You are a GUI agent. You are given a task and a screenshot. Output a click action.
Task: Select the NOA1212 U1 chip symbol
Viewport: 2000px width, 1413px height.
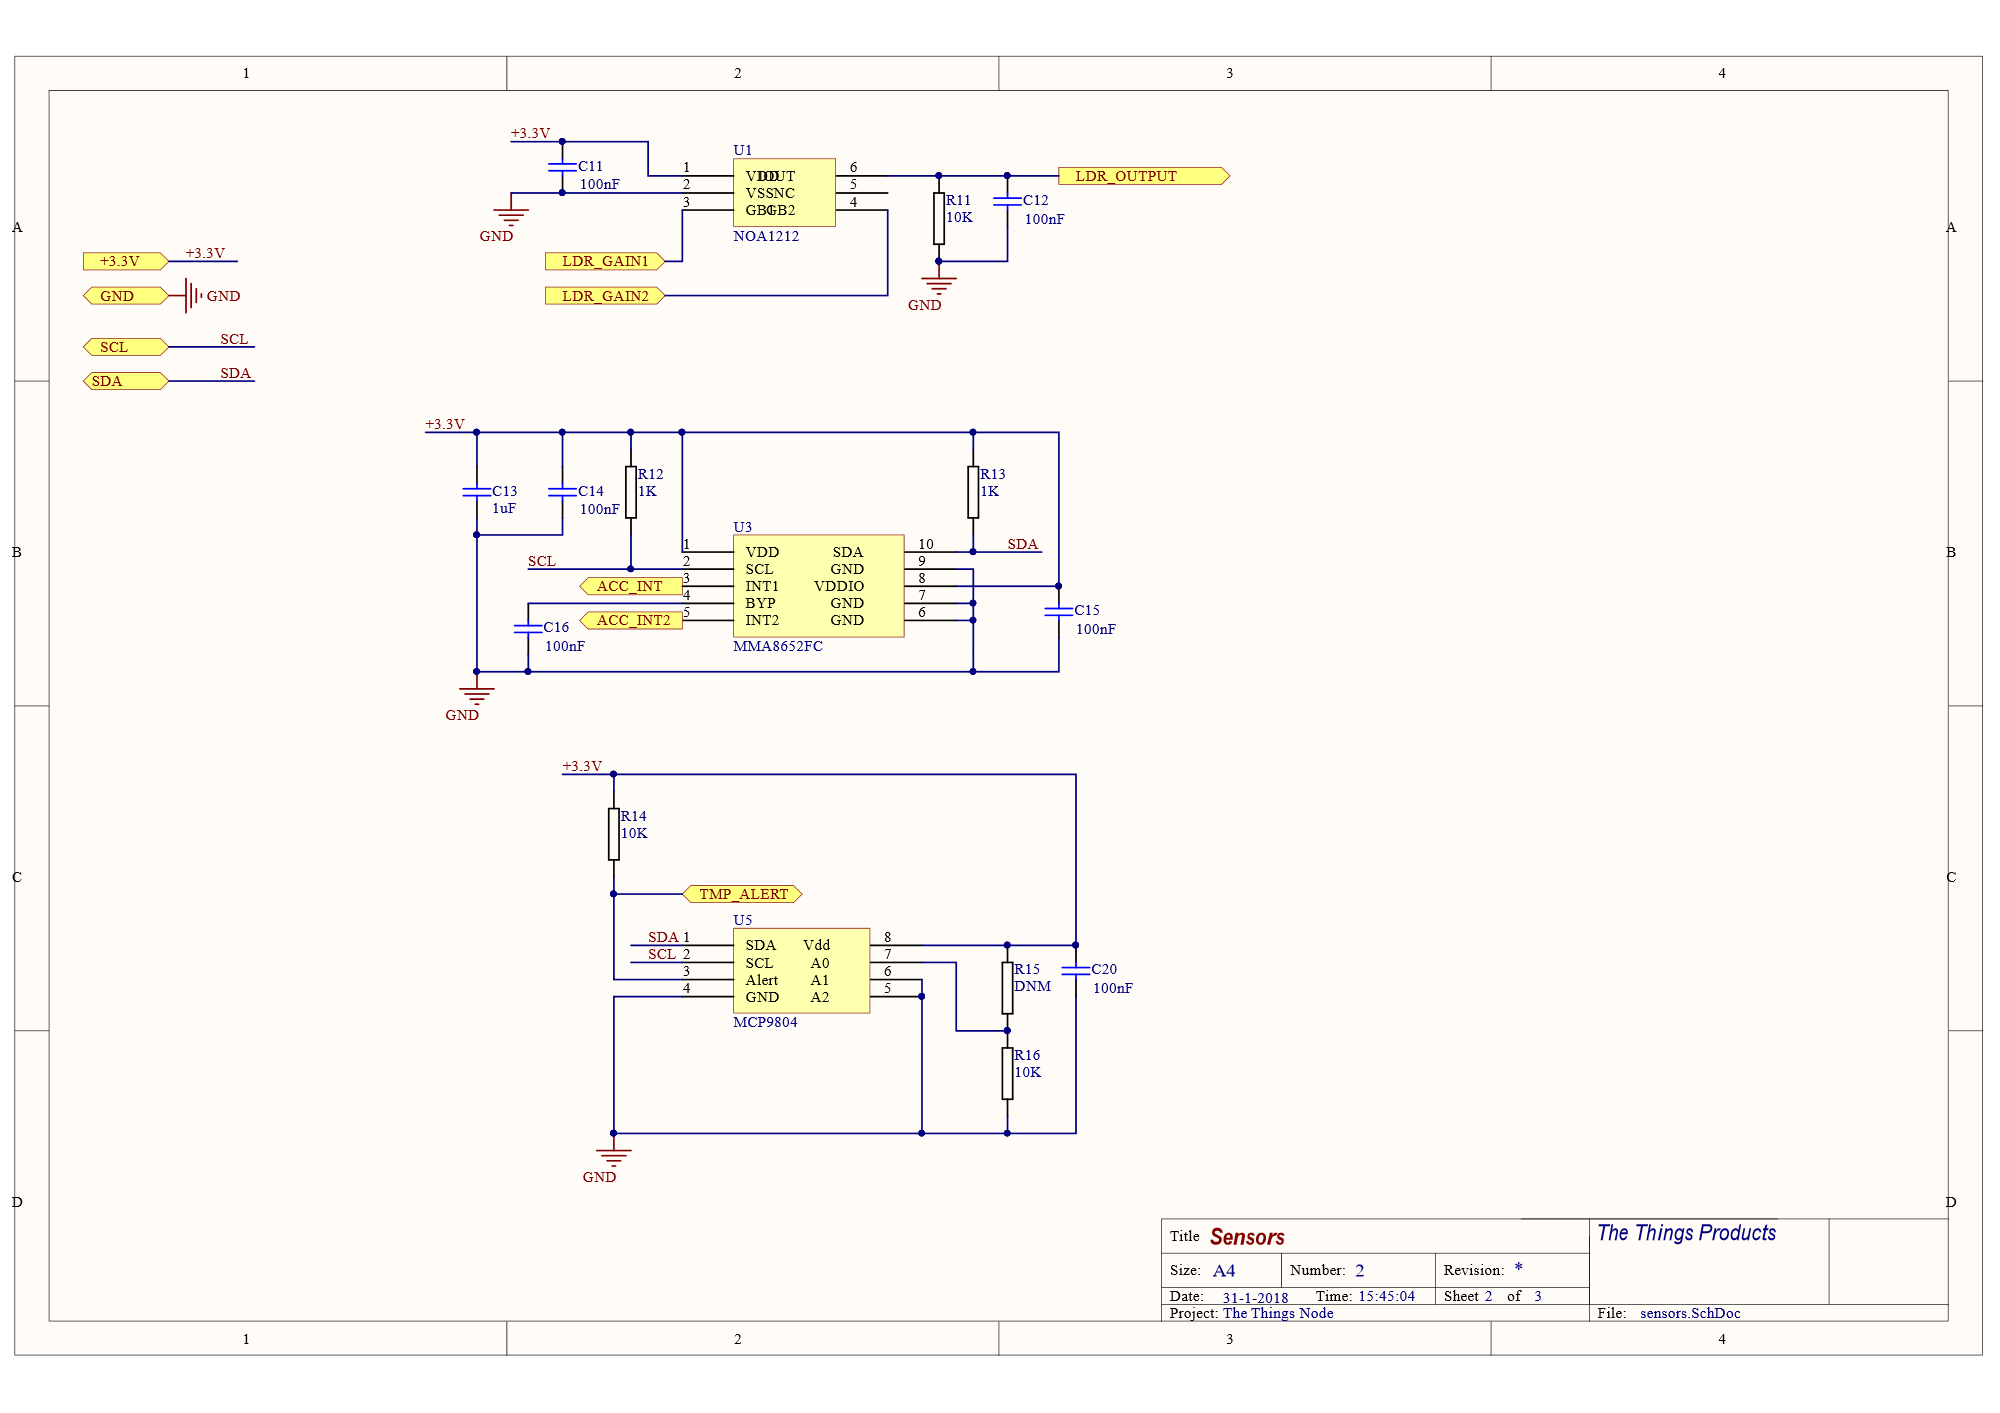[x=784, y=192]
